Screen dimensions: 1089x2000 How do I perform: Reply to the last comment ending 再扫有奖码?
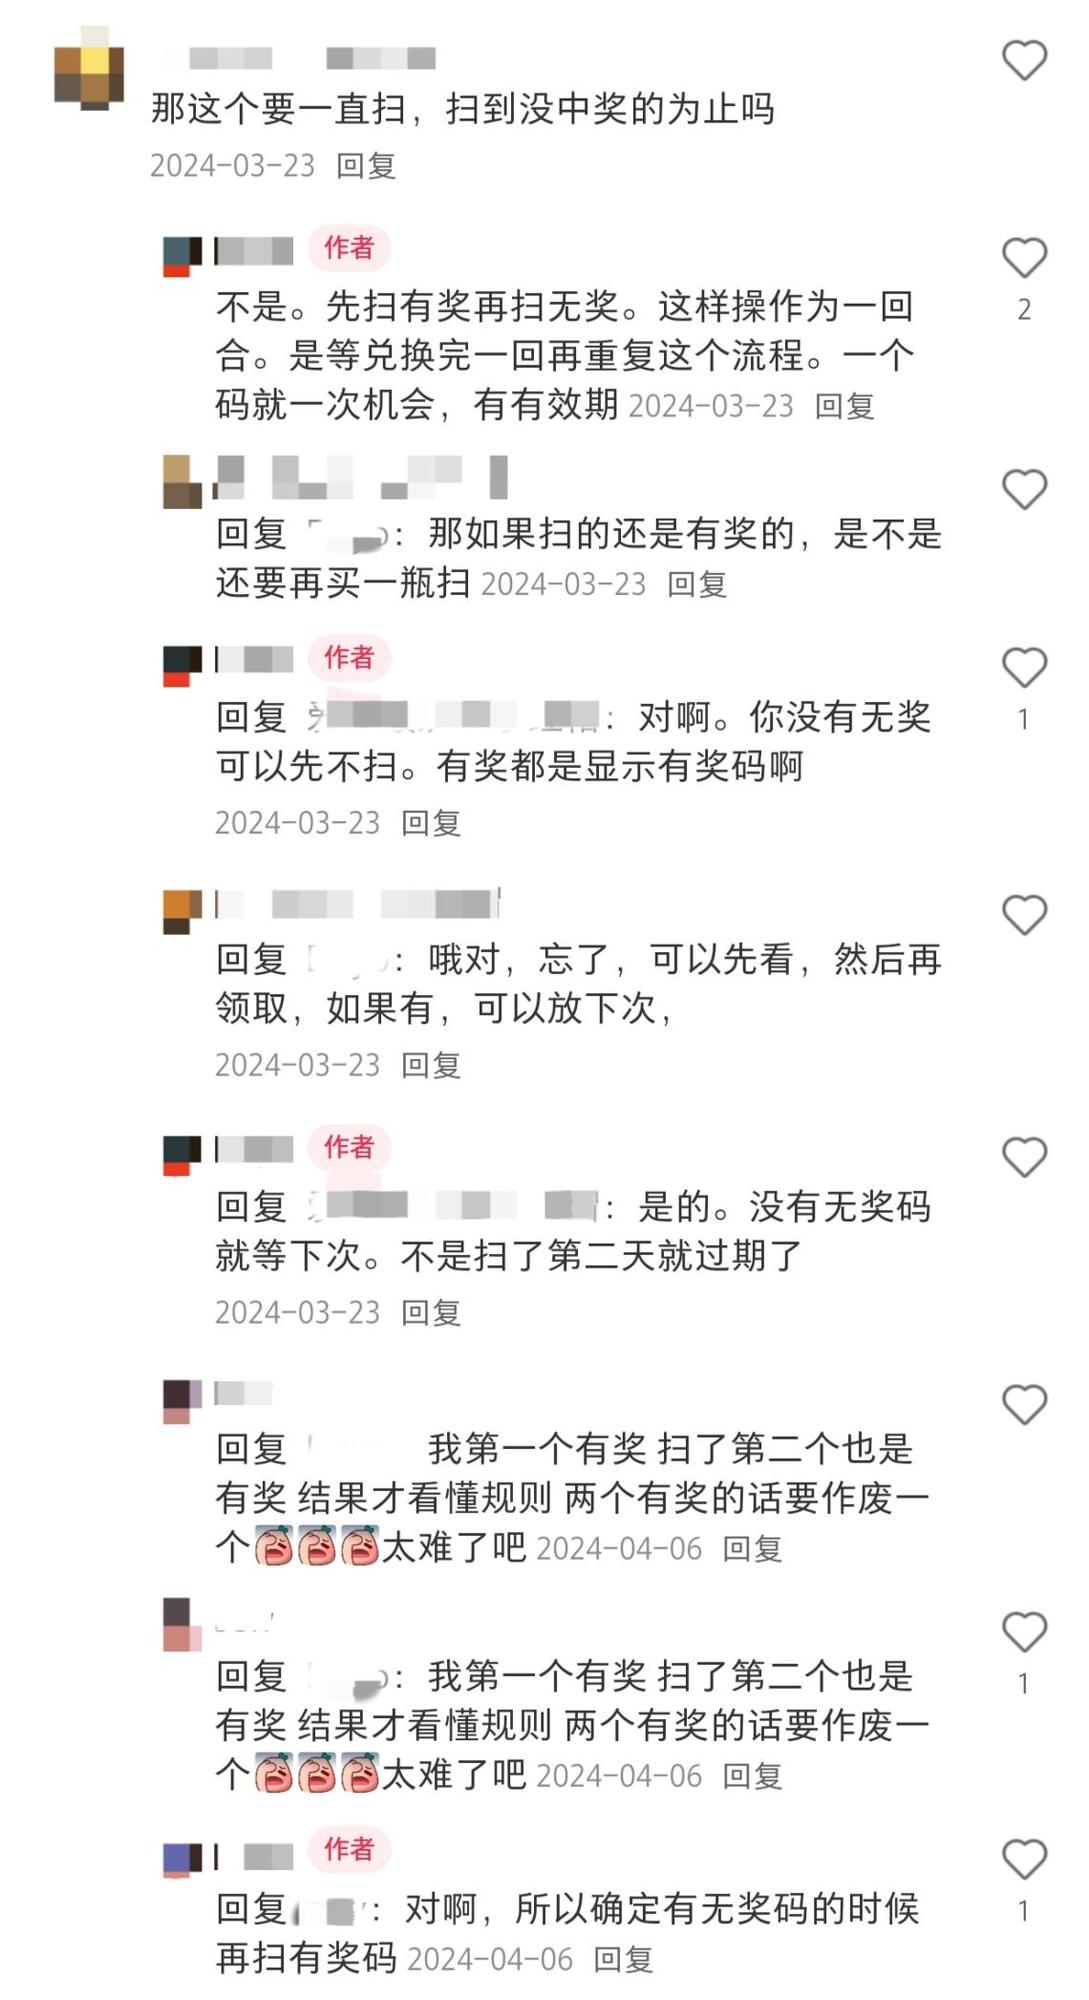623,1959
